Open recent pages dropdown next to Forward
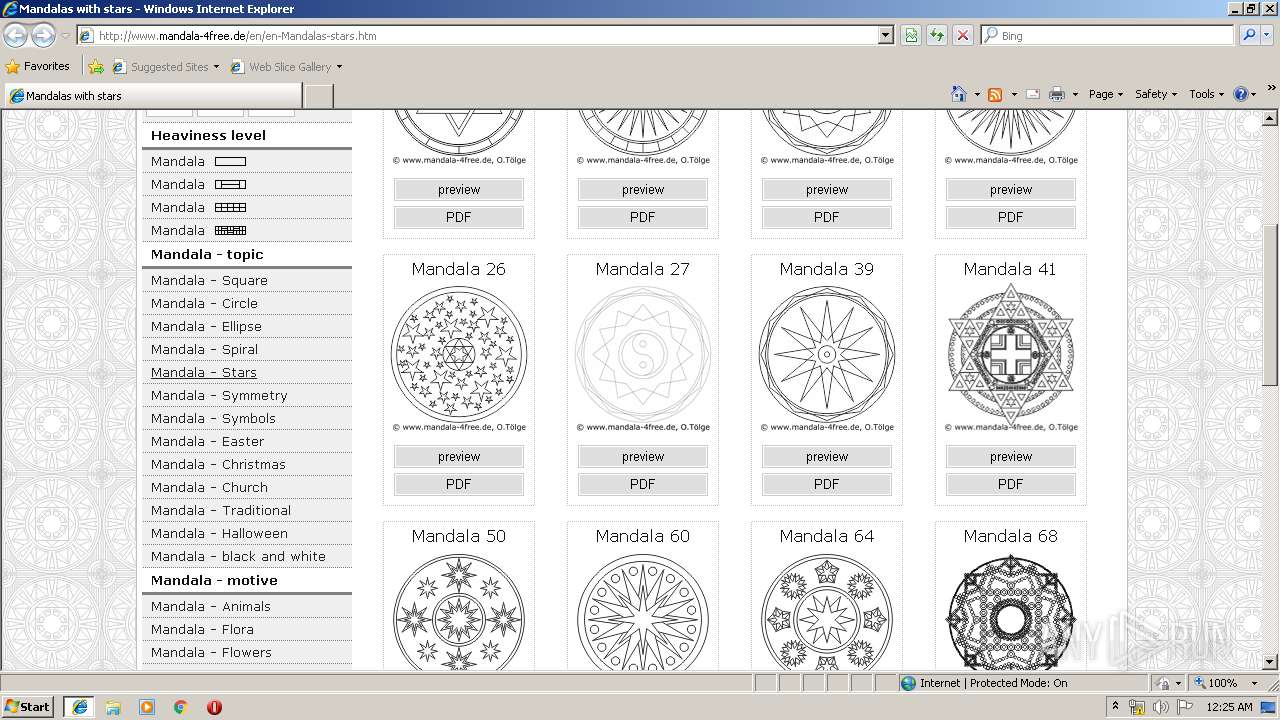1280x720 pixels. 65,35
